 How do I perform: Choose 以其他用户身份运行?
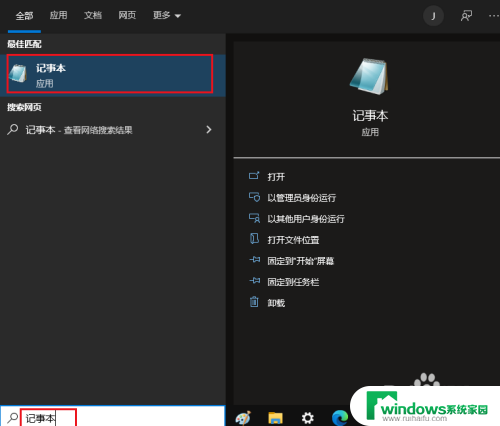(306, 219)
